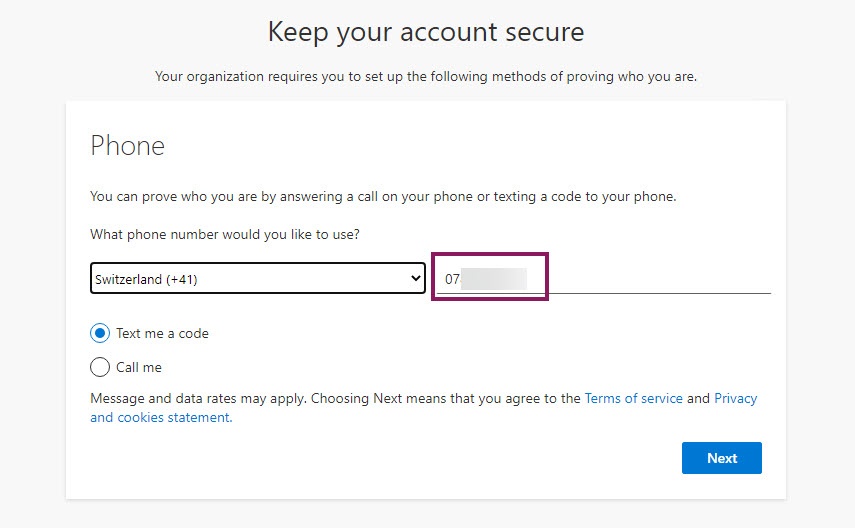Viewport: 855px width, 528px height.
Task: Open the Switzerland (+41) country dropdown
Action: pyautogui.click(x=258, y=279)
